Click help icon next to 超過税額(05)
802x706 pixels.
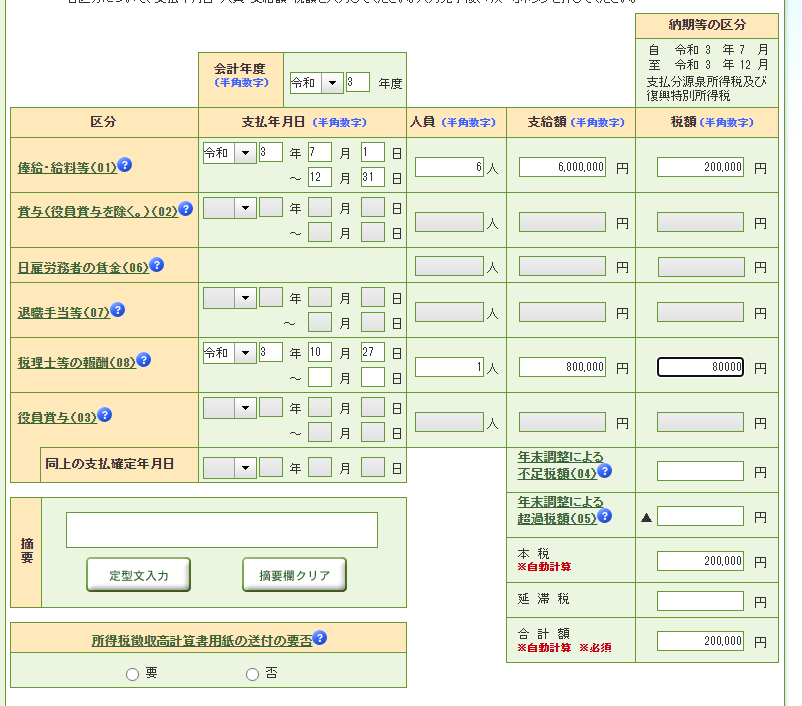click(604, 517)
